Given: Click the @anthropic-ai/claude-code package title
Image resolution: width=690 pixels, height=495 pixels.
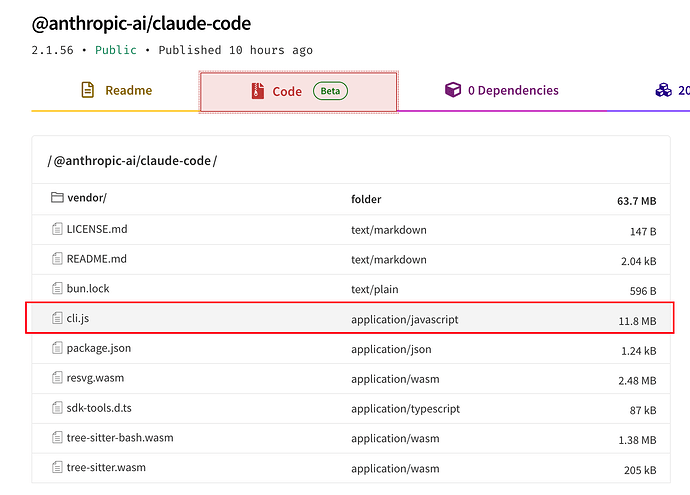Looking at the screenshot, I should pos(141,24).
